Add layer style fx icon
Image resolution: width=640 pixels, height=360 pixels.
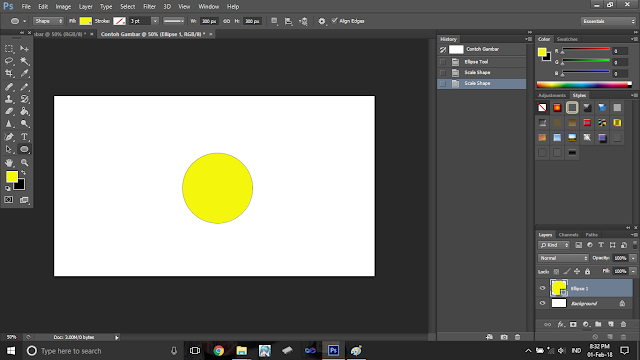tap(561, 324)
